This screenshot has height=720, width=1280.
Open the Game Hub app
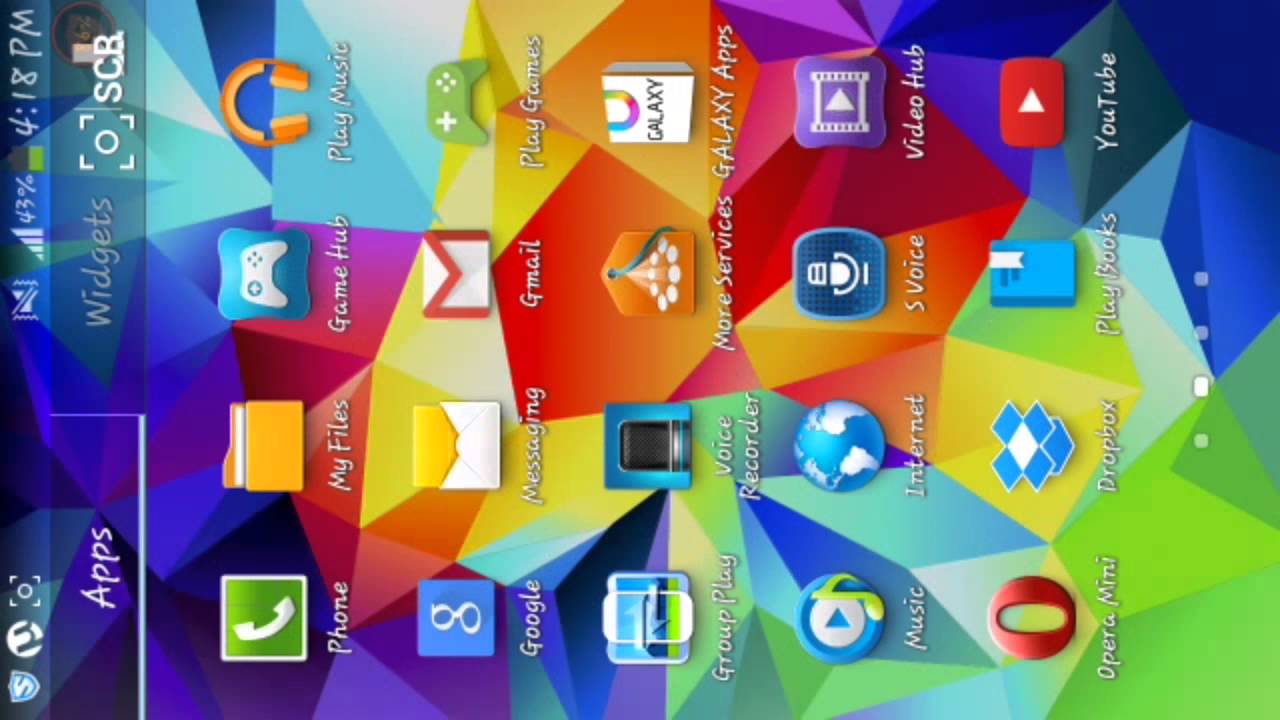[x=264, y=273]
